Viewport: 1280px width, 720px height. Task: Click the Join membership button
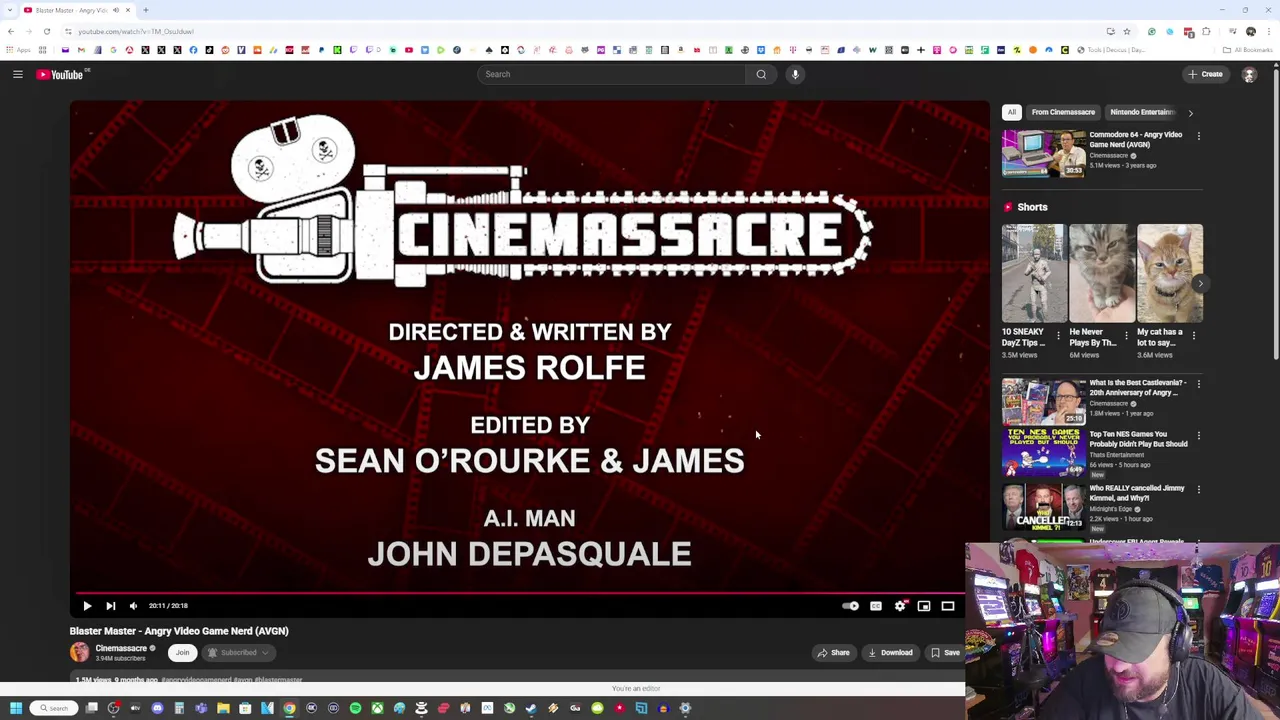coord(182,652)
